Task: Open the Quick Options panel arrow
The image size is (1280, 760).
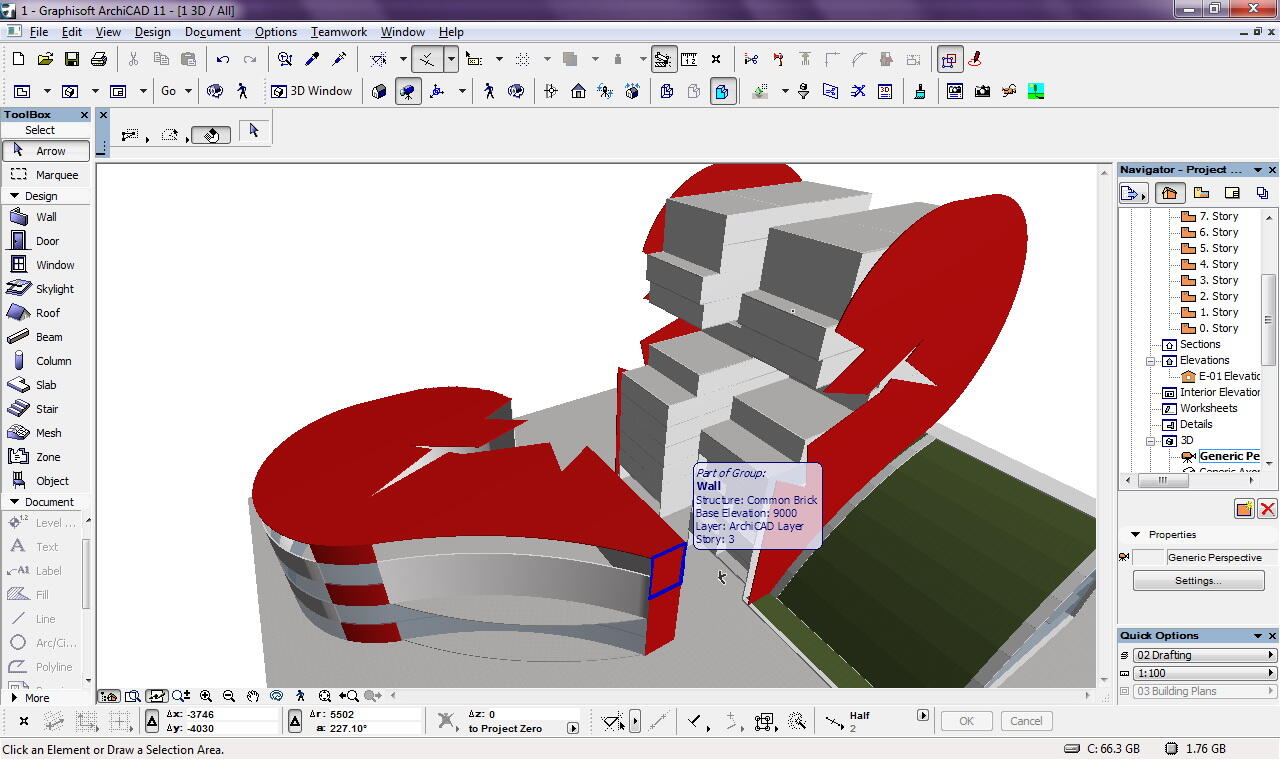Action: (1257, 636)
